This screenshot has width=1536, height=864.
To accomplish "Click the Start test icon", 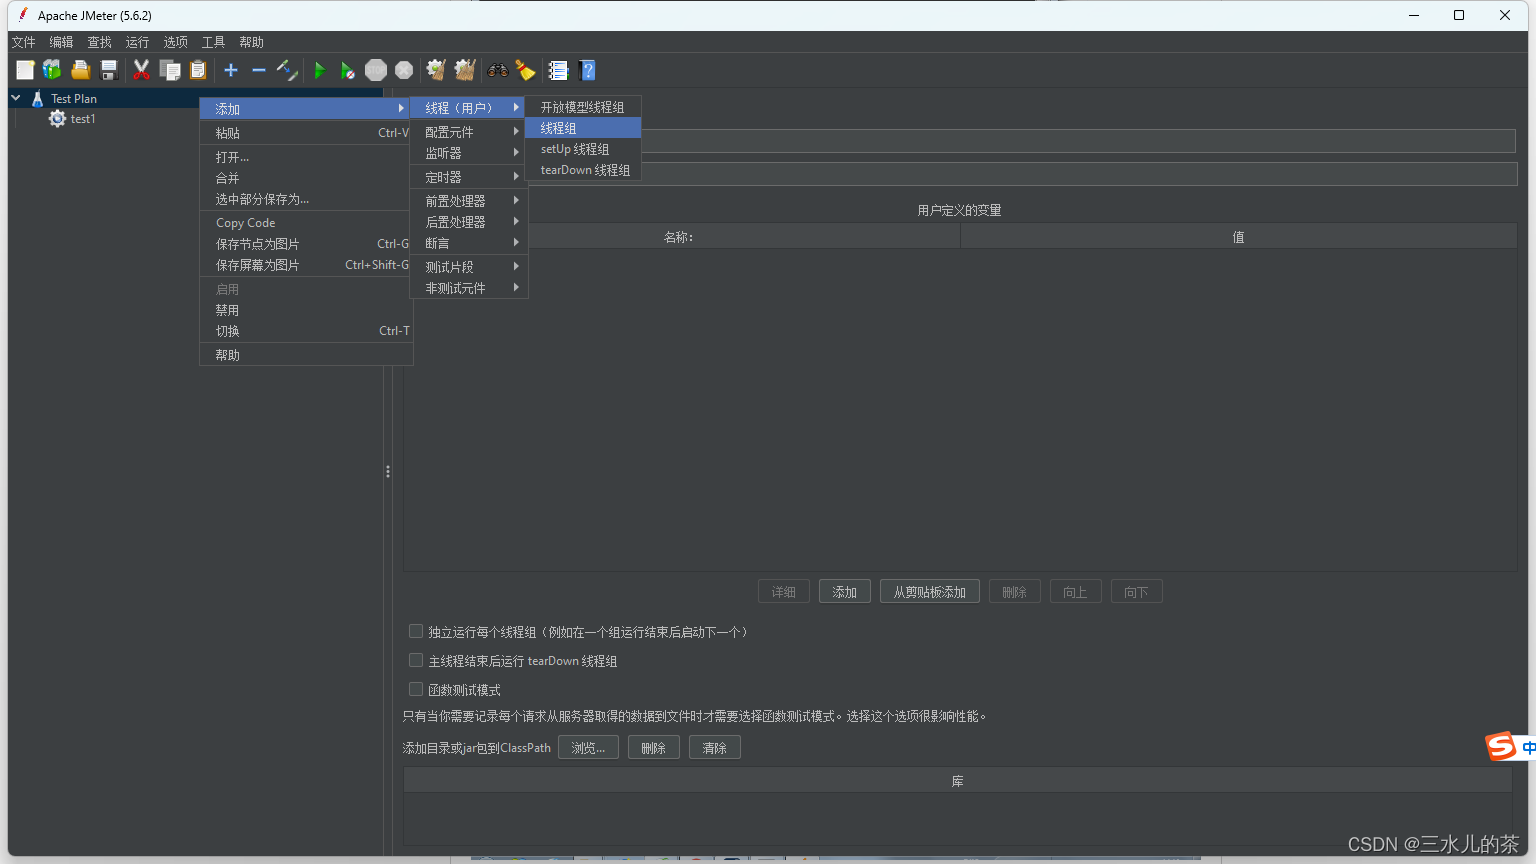I will click(x=319, y=70).
